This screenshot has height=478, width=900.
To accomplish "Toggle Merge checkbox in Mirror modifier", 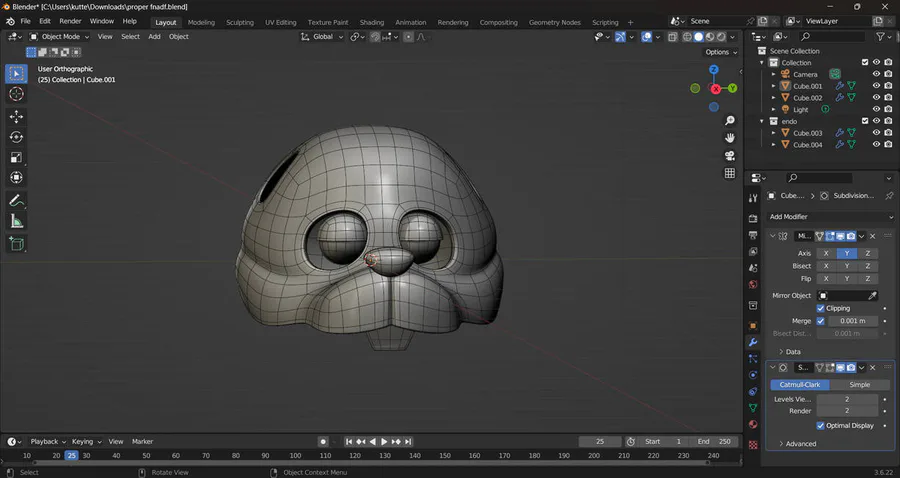I will tap(820, 321).
